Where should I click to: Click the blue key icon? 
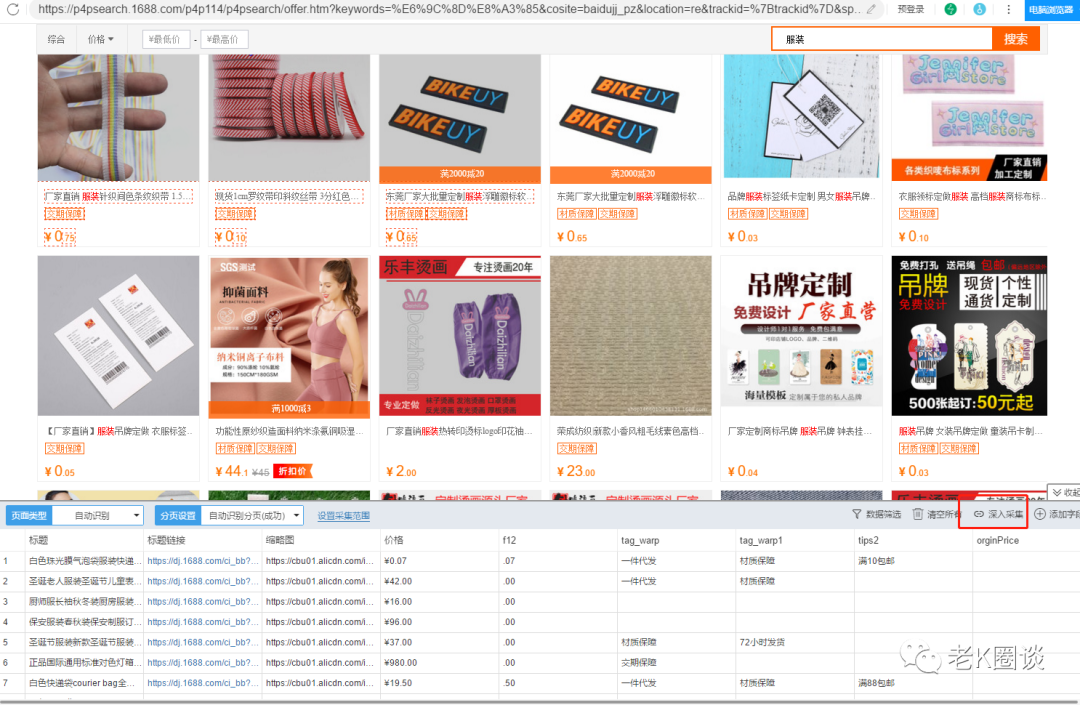coord(979,10)
